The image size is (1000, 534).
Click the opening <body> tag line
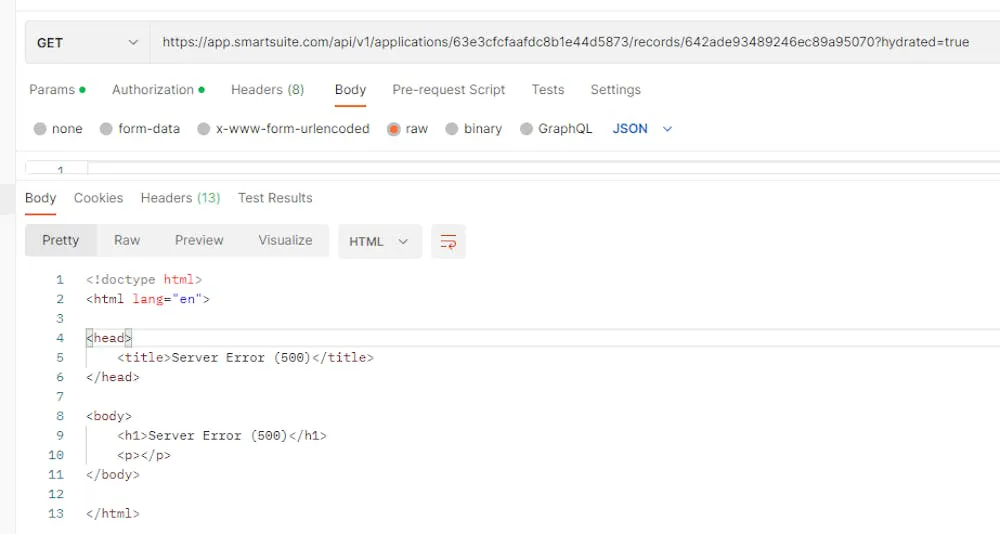click(x=109, y=416)
